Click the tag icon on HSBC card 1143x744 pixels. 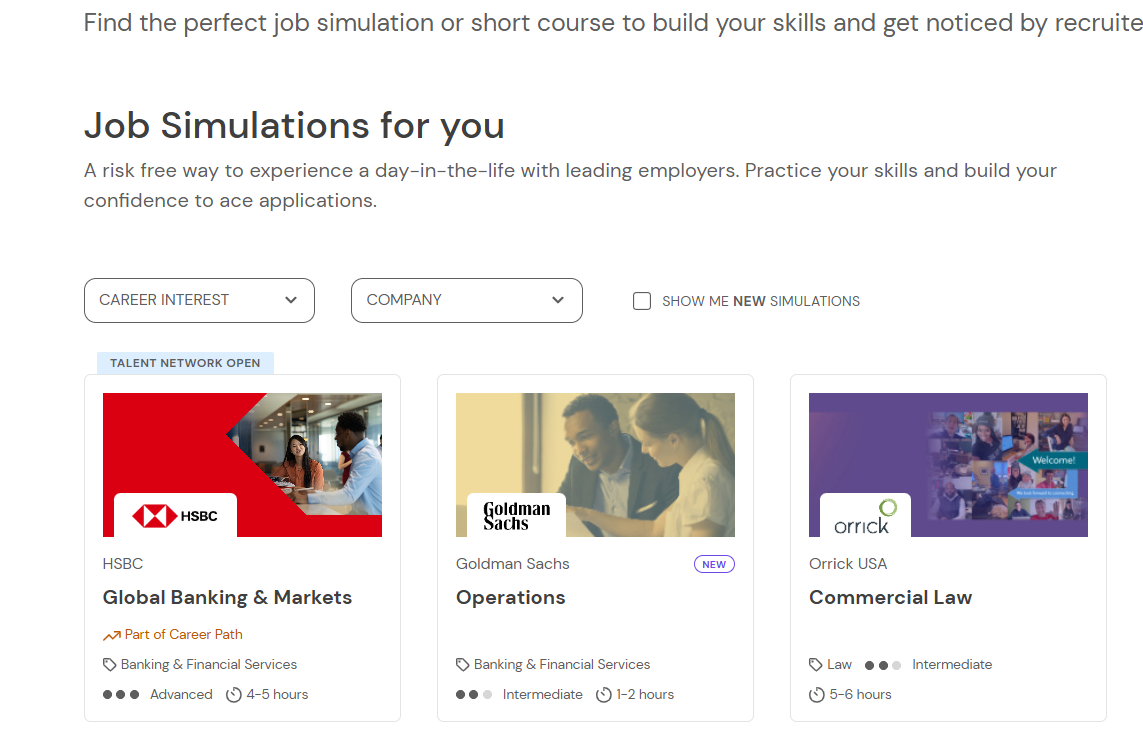(110, 665)
